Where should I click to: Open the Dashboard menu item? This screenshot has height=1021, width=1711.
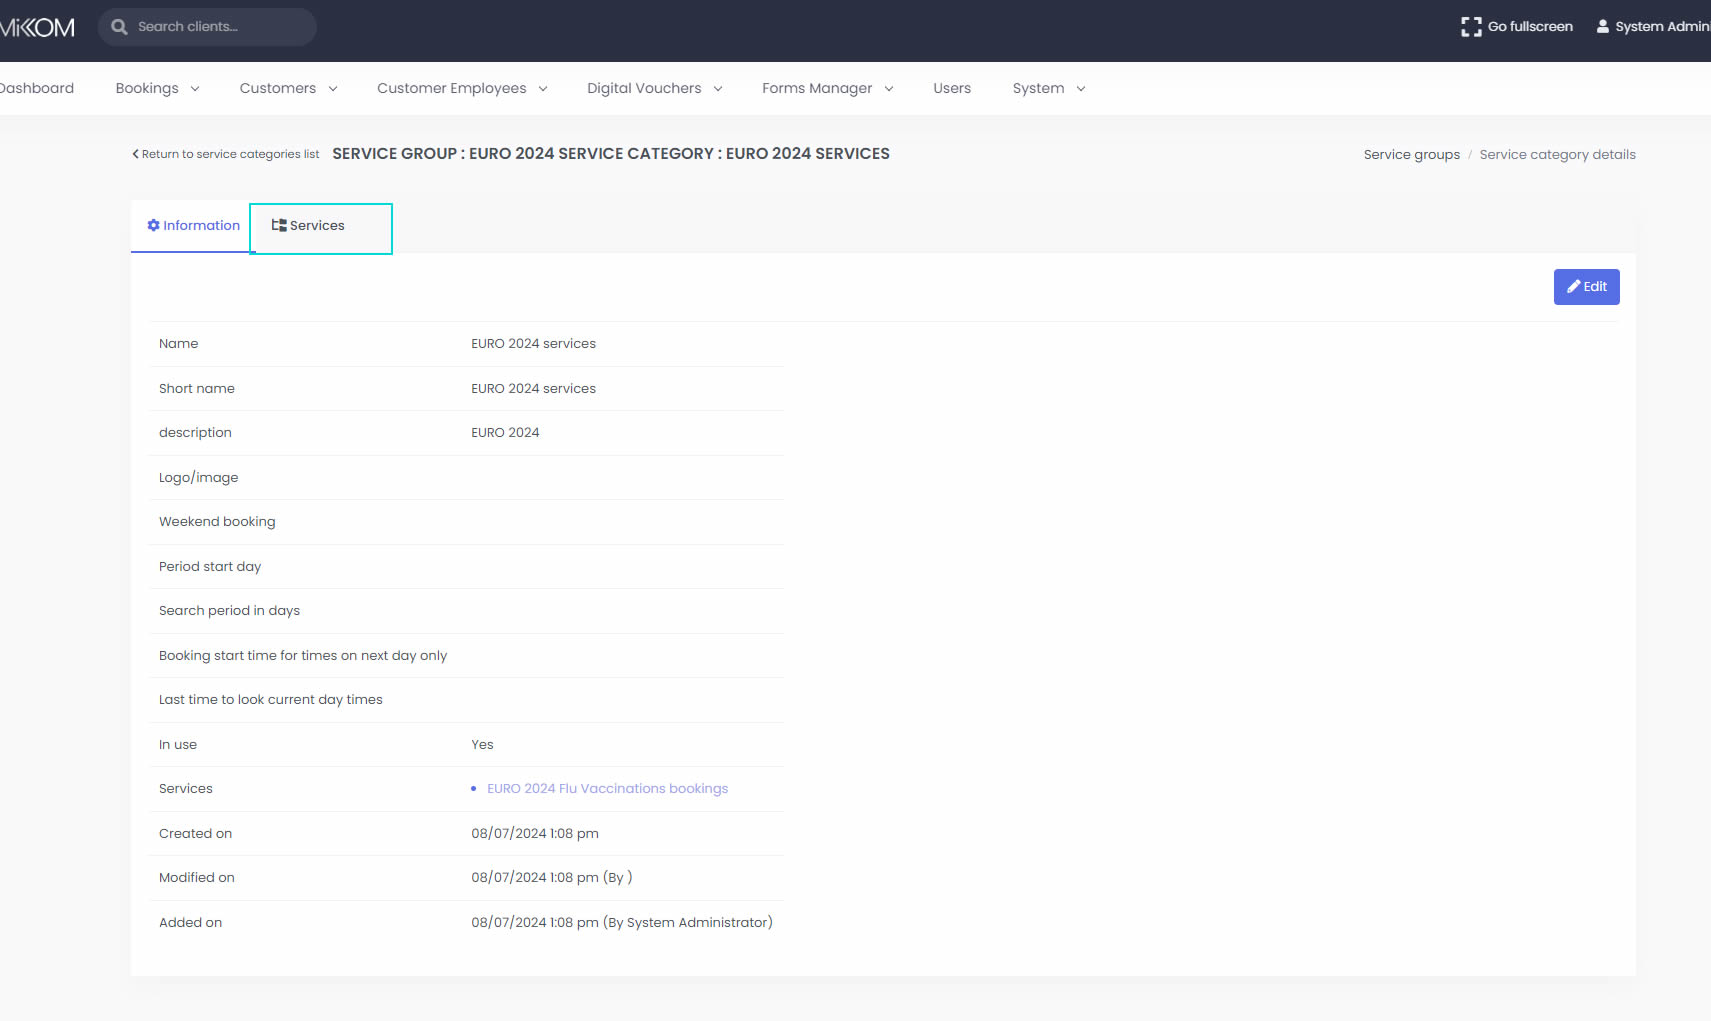[37, 88]
